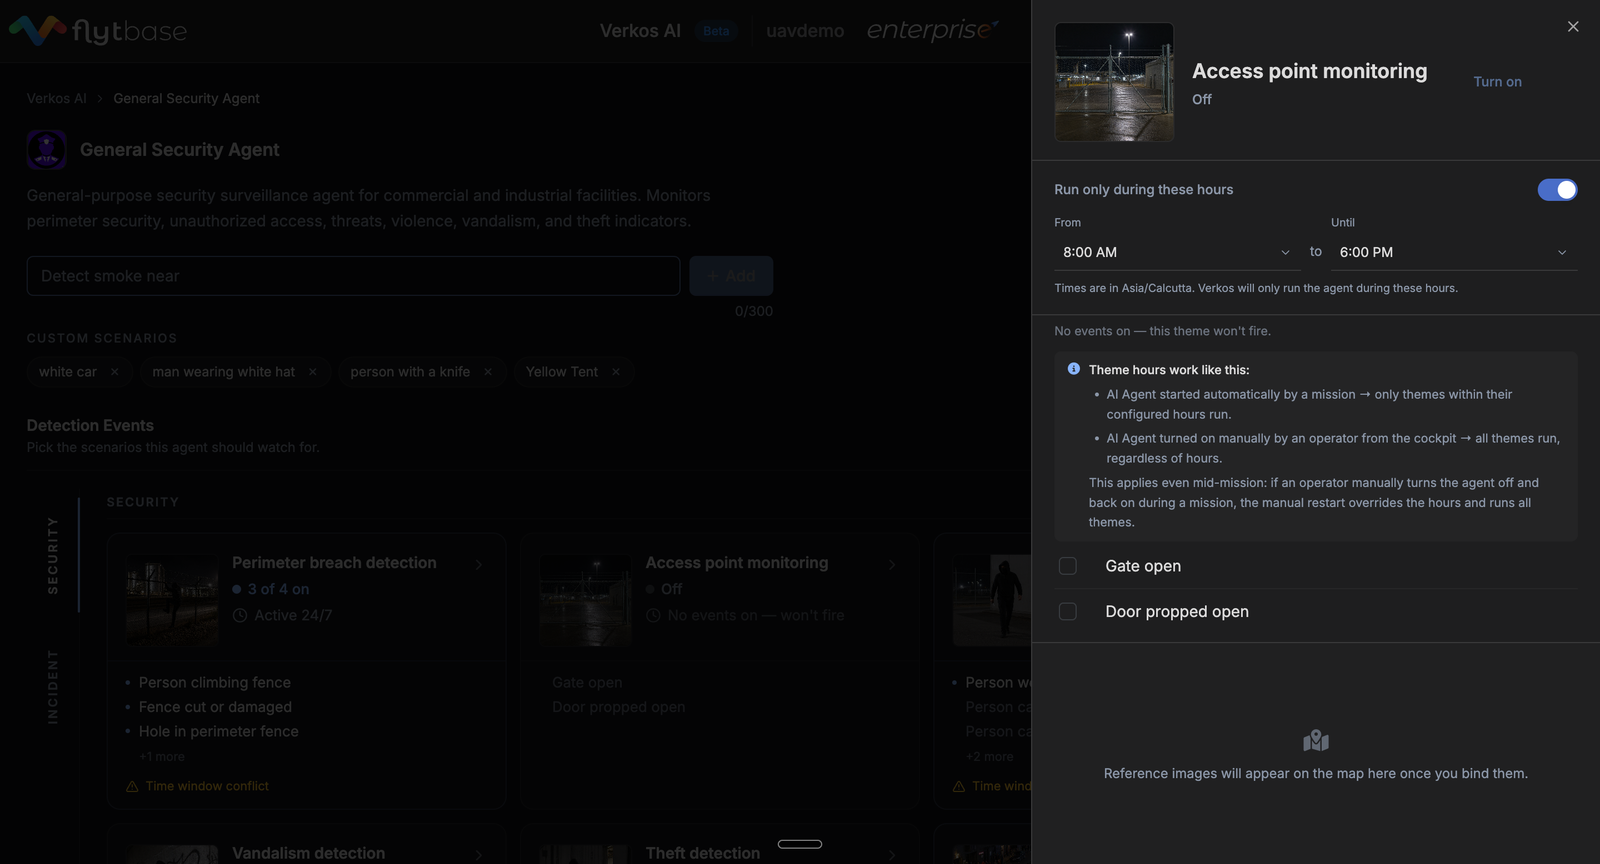
Task: Click the map pin icon above Reference images
Action: coord(1316,740)
